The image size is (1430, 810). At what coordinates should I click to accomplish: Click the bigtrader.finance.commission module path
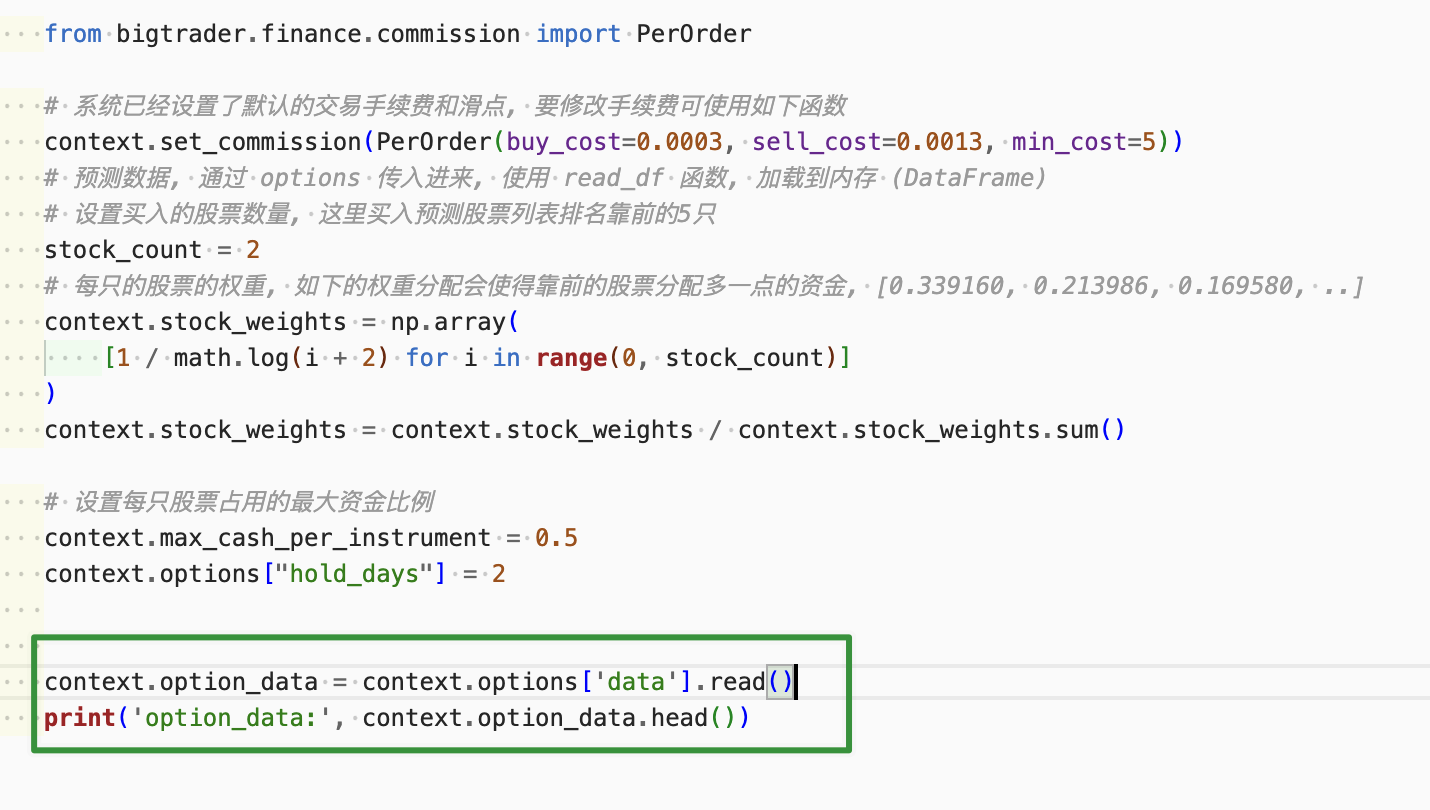[x=318, y=34]
